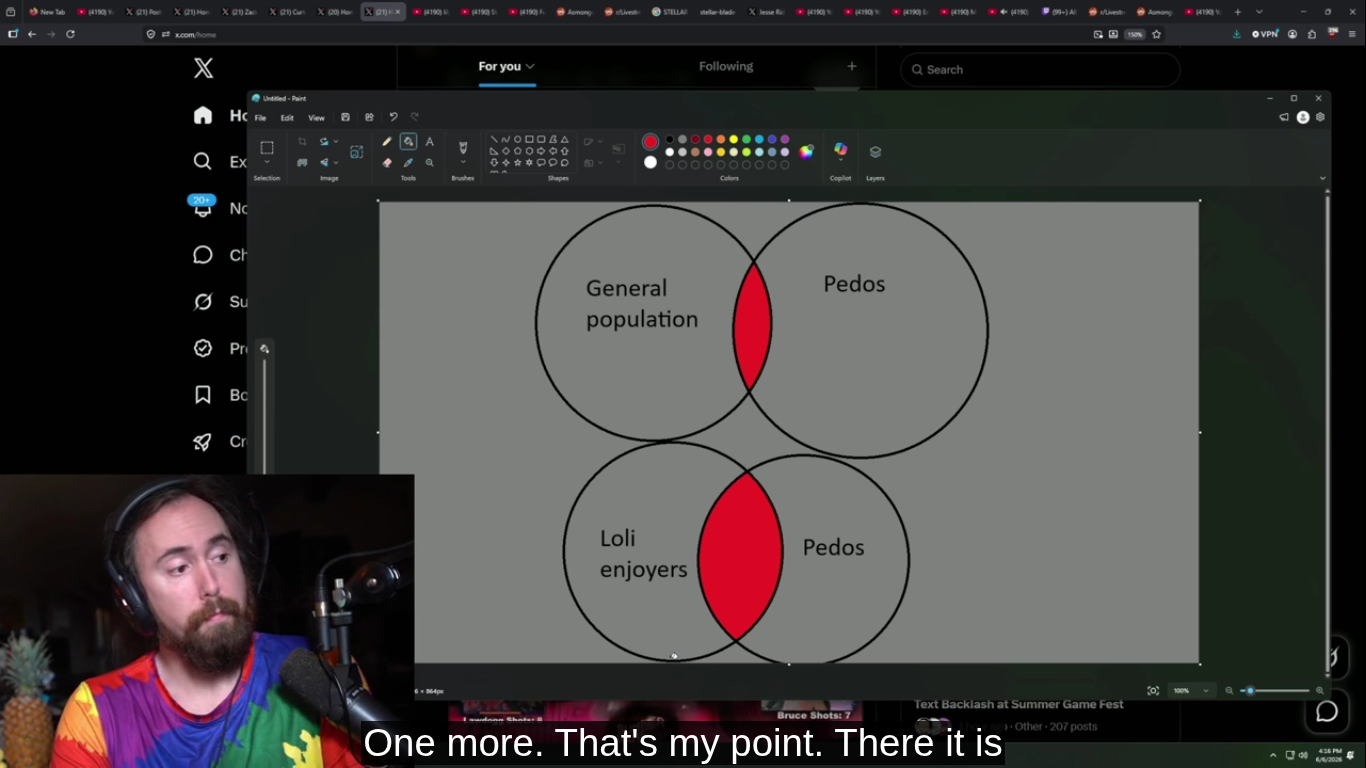
Task: Select the Magnifier tool in Paint
Action: coord(430,162)
